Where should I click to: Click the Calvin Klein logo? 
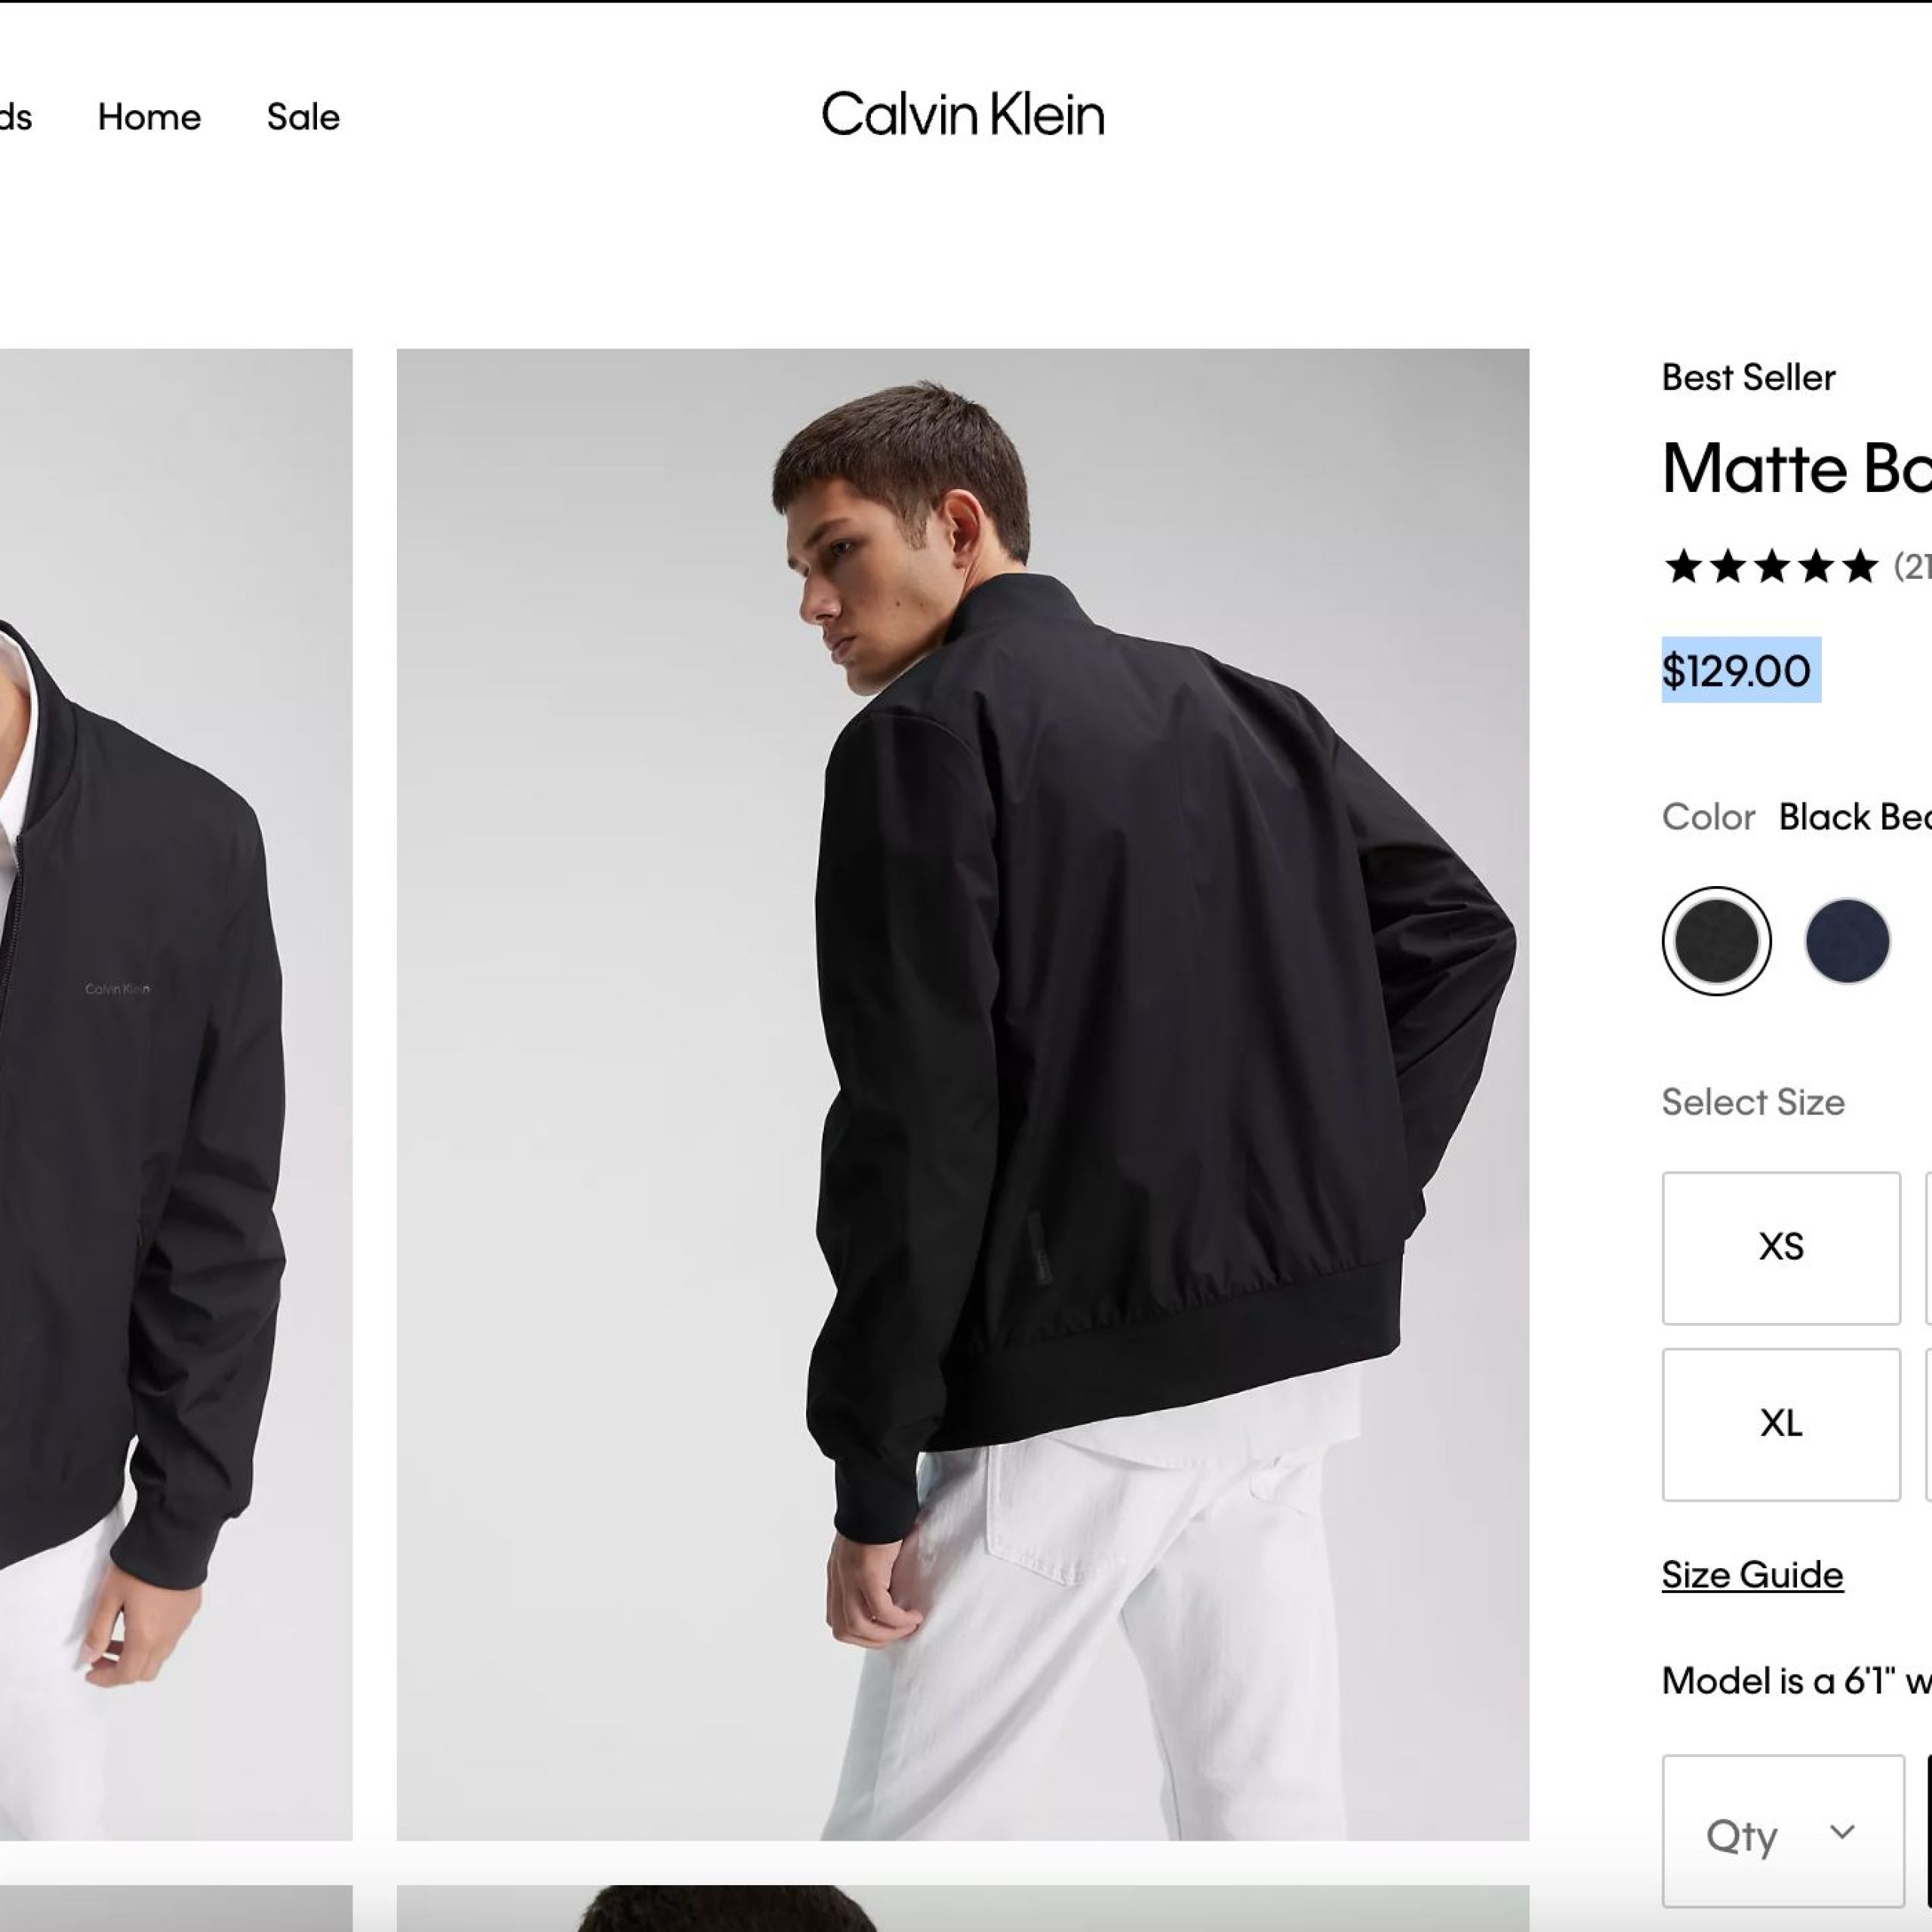click(x=962, y=115)
